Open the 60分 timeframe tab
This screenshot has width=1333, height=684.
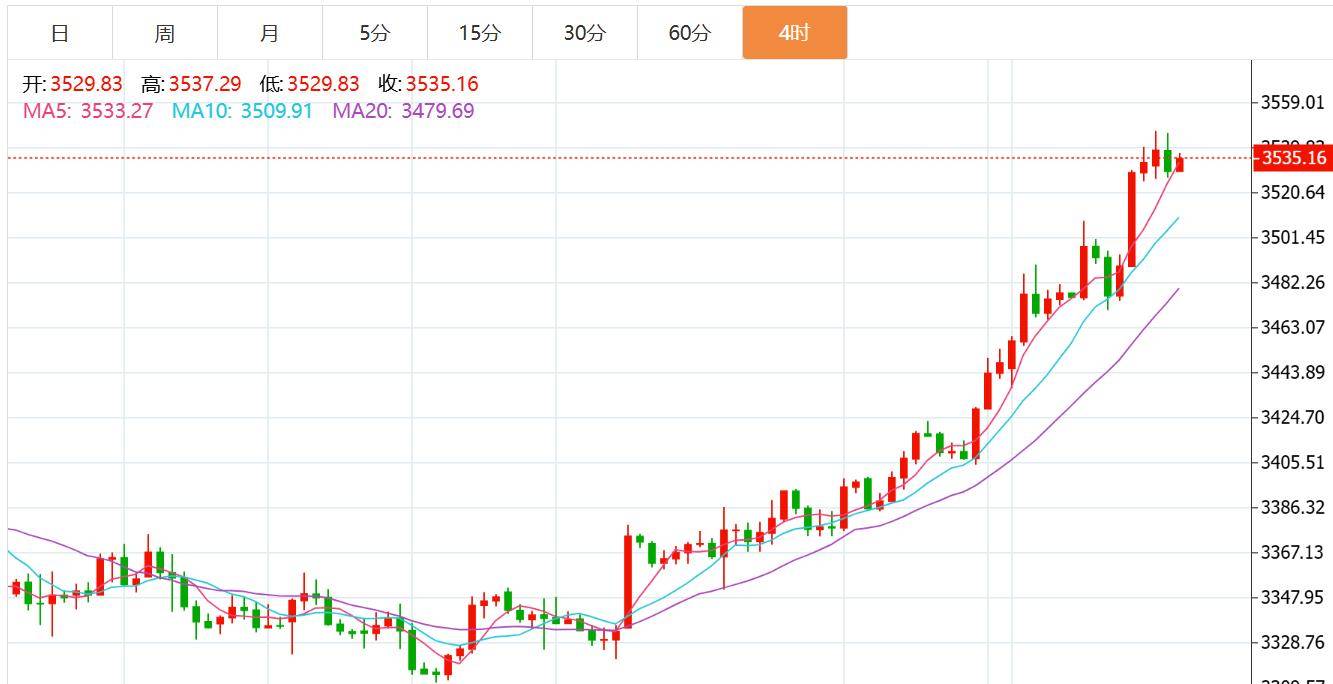pyautogui.click(x=690, y=33)
